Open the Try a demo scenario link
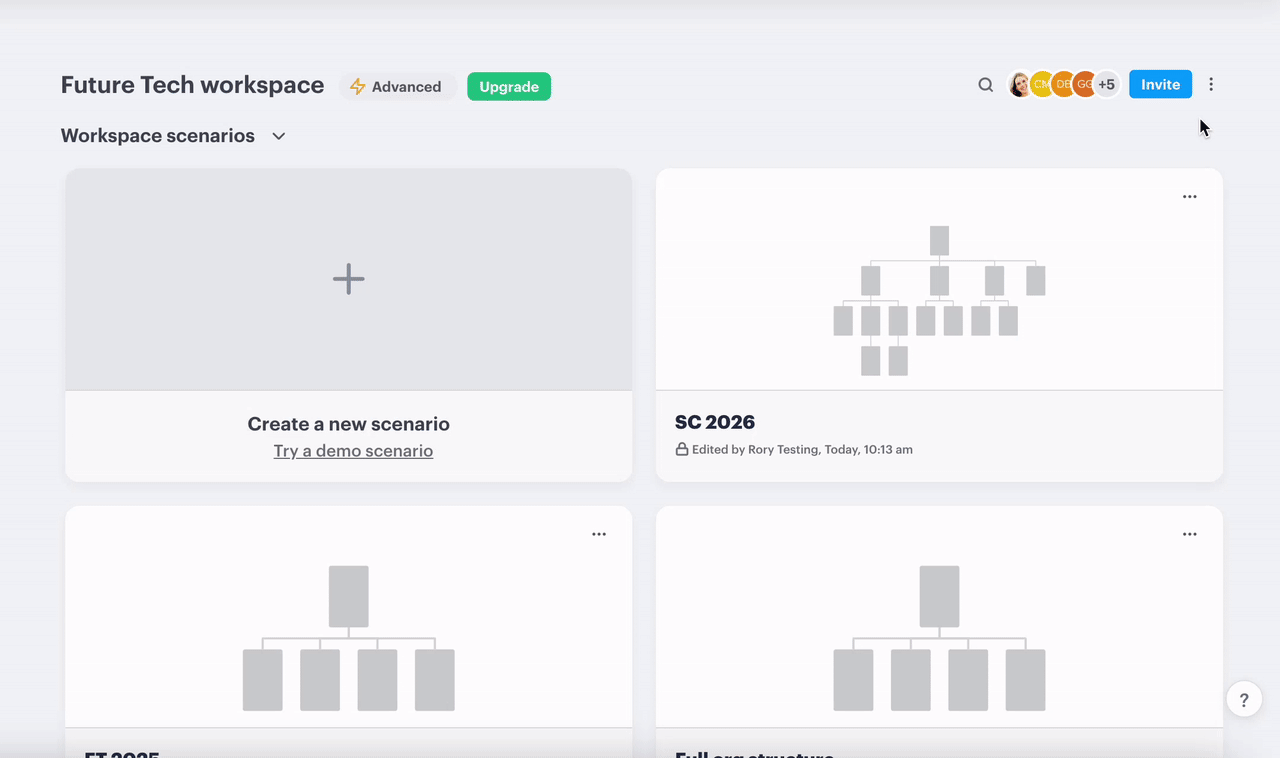 (353, 451)
